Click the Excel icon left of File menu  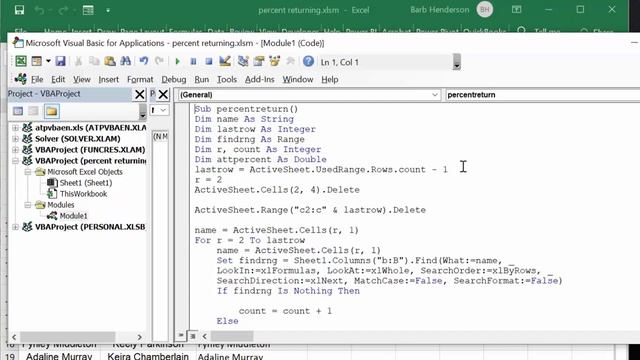point(20,79)
